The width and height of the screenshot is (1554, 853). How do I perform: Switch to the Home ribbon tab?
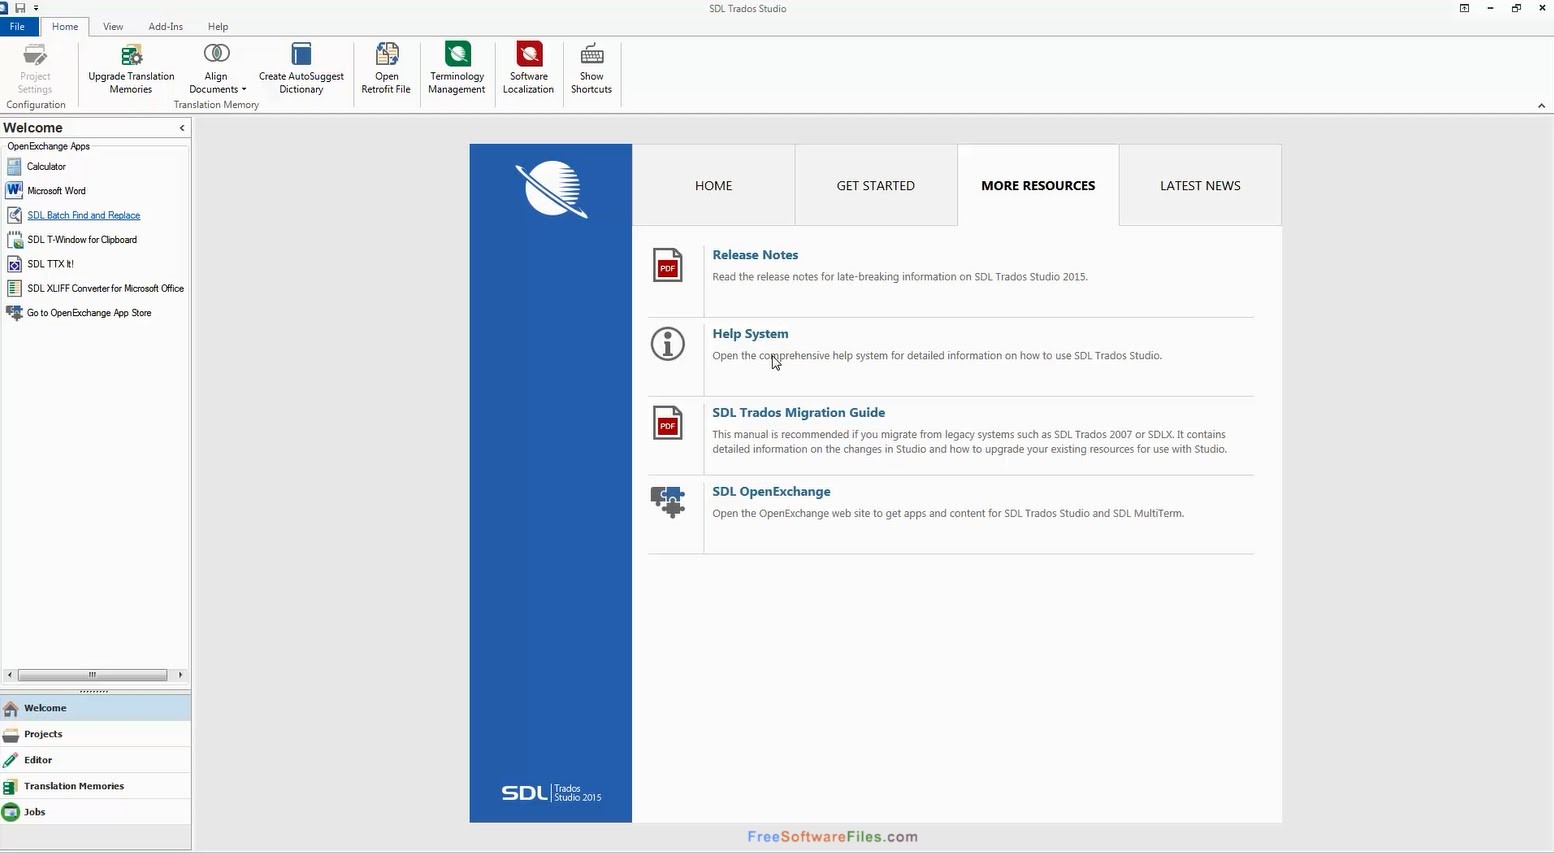65,27
